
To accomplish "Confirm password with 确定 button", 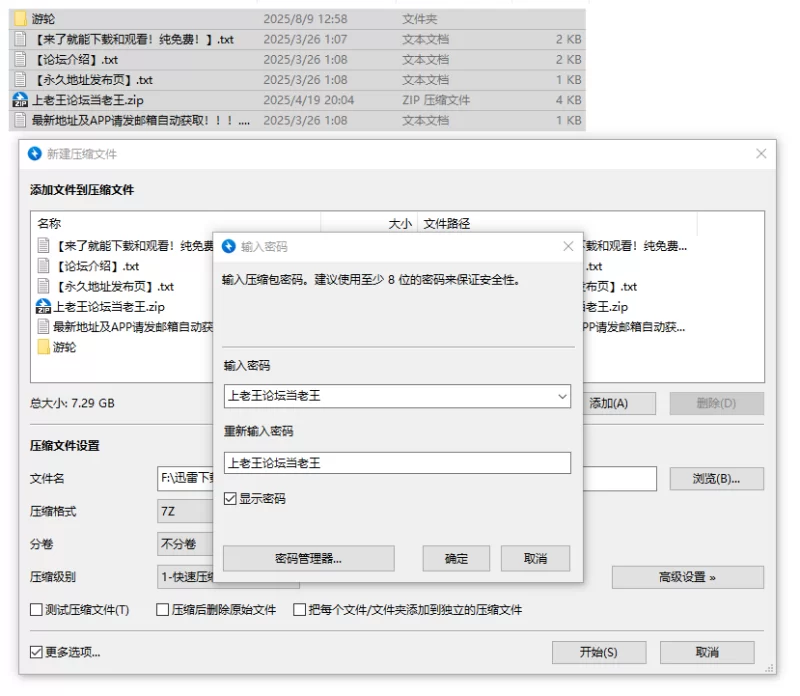I will point(456,559).
